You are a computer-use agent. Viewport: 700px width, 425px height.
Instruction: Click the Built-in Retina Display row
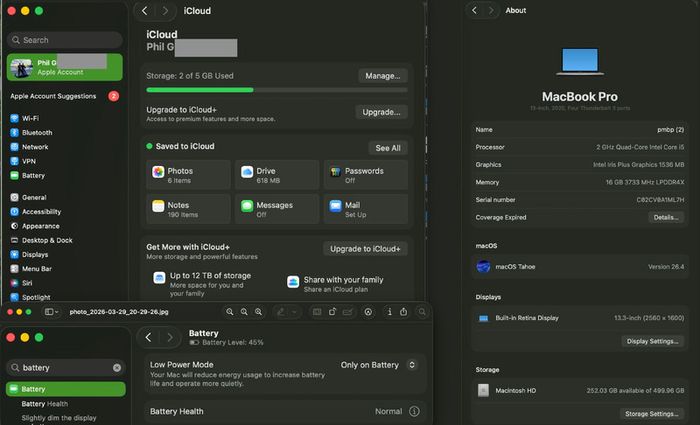pyautogui.click(x=580, y=318)
